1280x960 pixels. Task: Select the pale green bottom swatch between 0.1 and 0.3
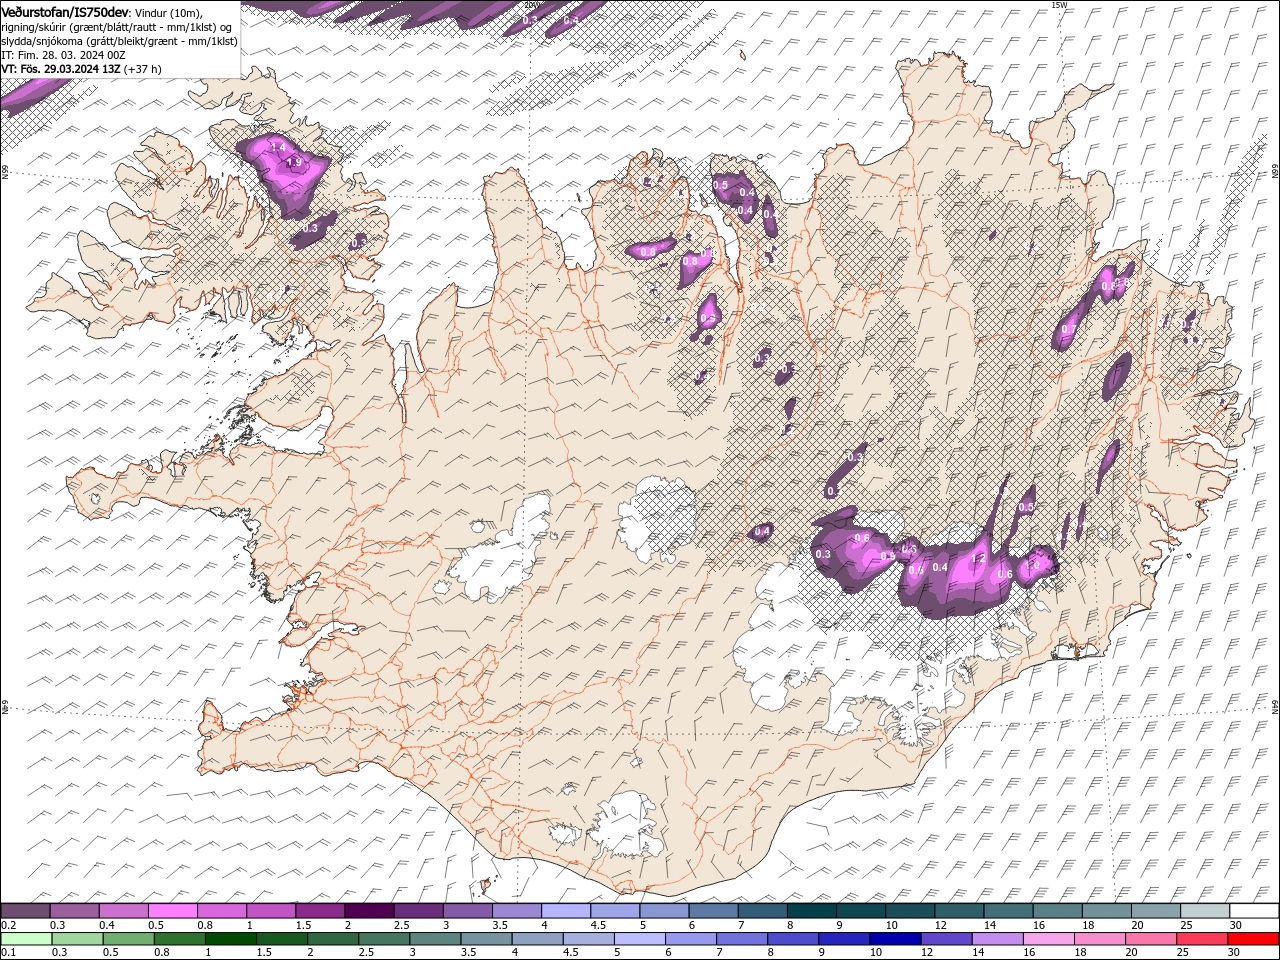(x=26, y=939)
